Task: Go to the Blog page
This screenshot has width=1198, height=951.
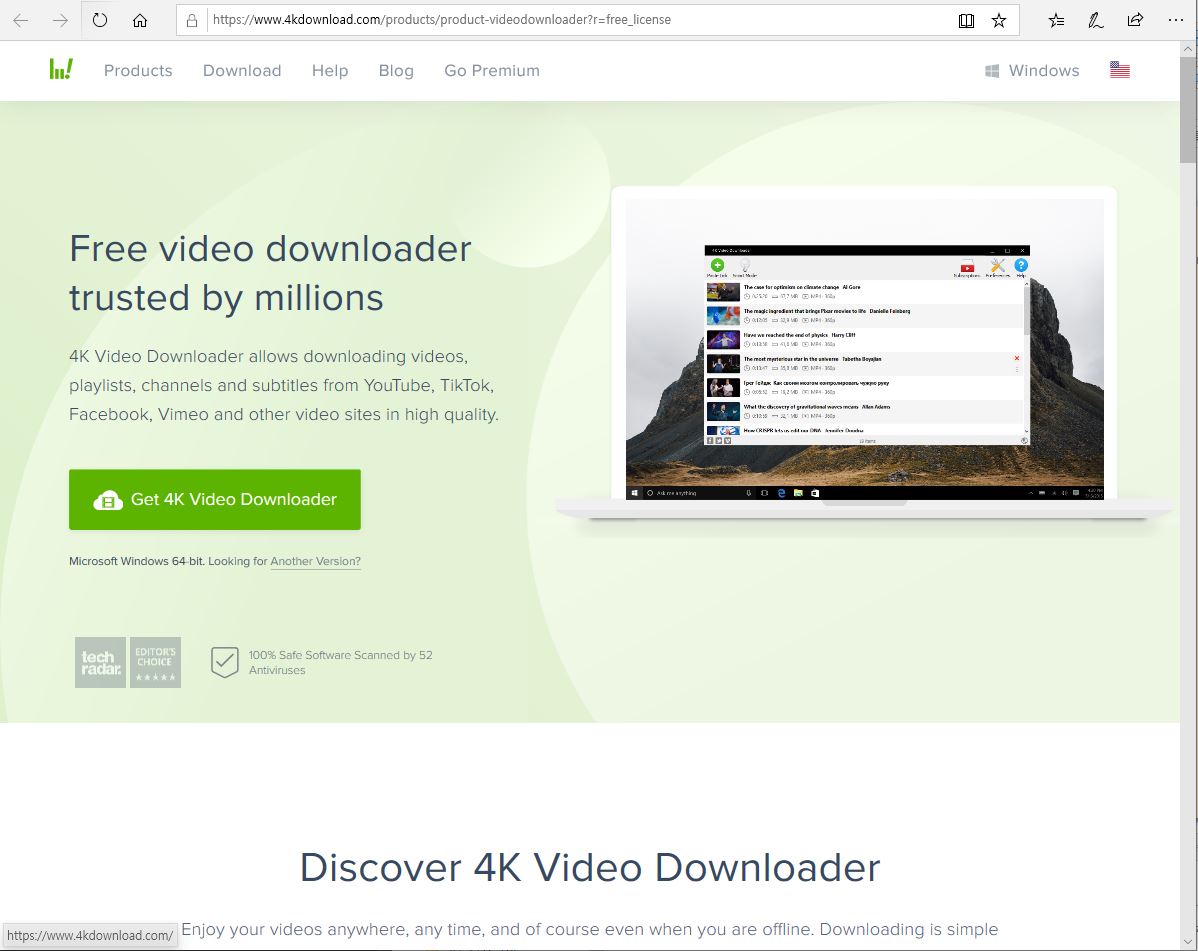Action: coord(396,70)
